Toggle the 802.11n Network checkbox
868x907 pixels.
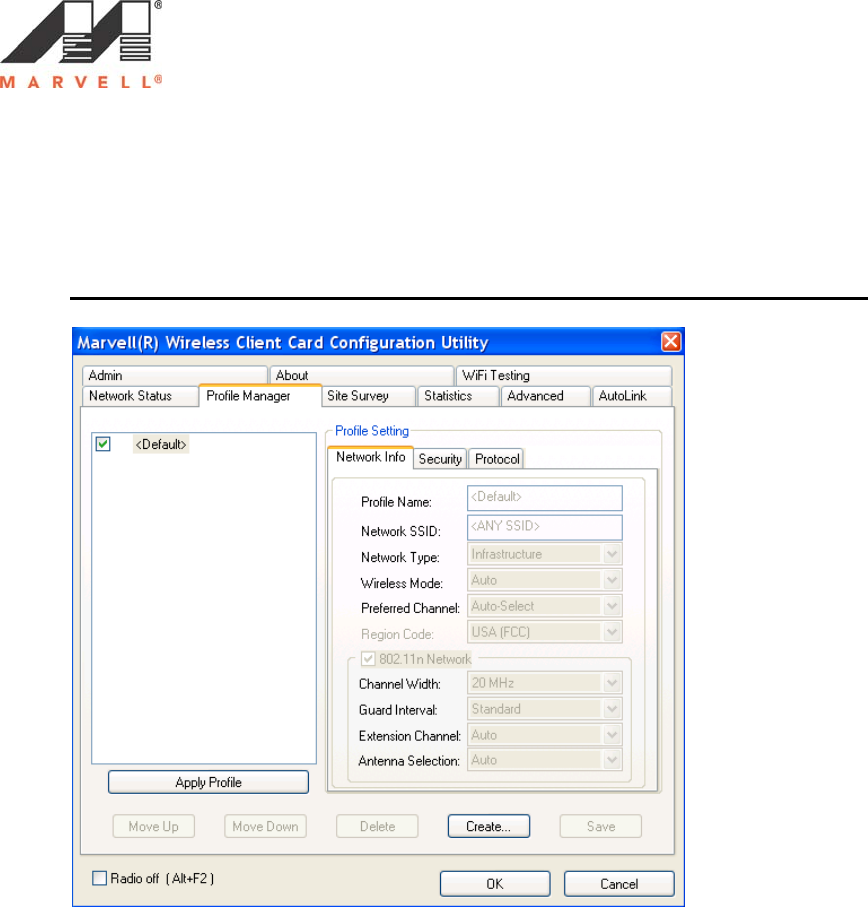click(x=368, y=659)
